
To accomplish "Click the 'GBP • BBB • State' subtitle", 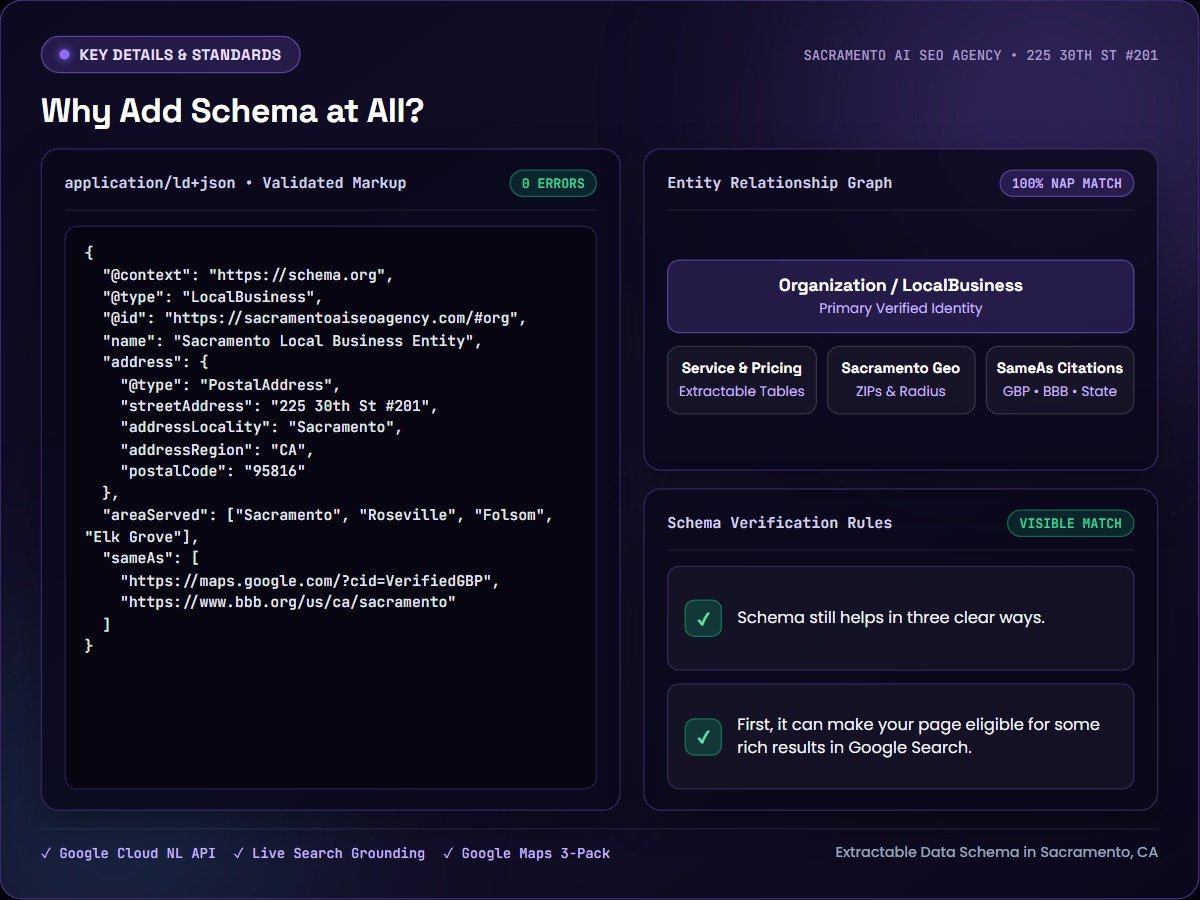I will click(1059, 391).
